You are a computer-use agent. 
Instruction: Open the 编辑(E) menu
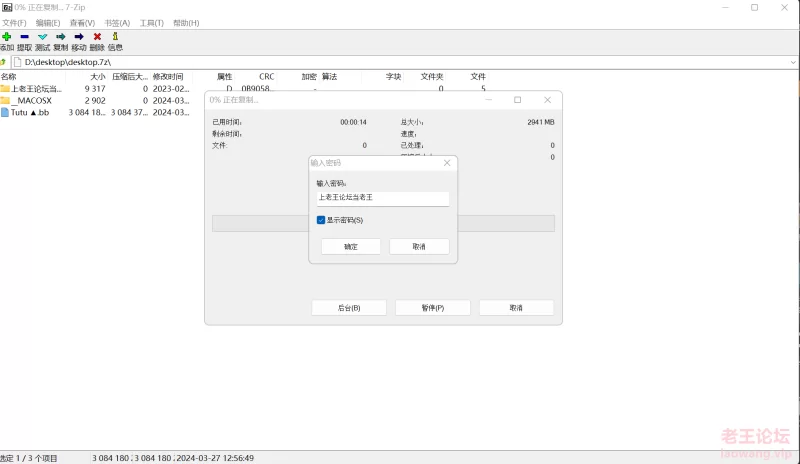(x=48, y=23)
